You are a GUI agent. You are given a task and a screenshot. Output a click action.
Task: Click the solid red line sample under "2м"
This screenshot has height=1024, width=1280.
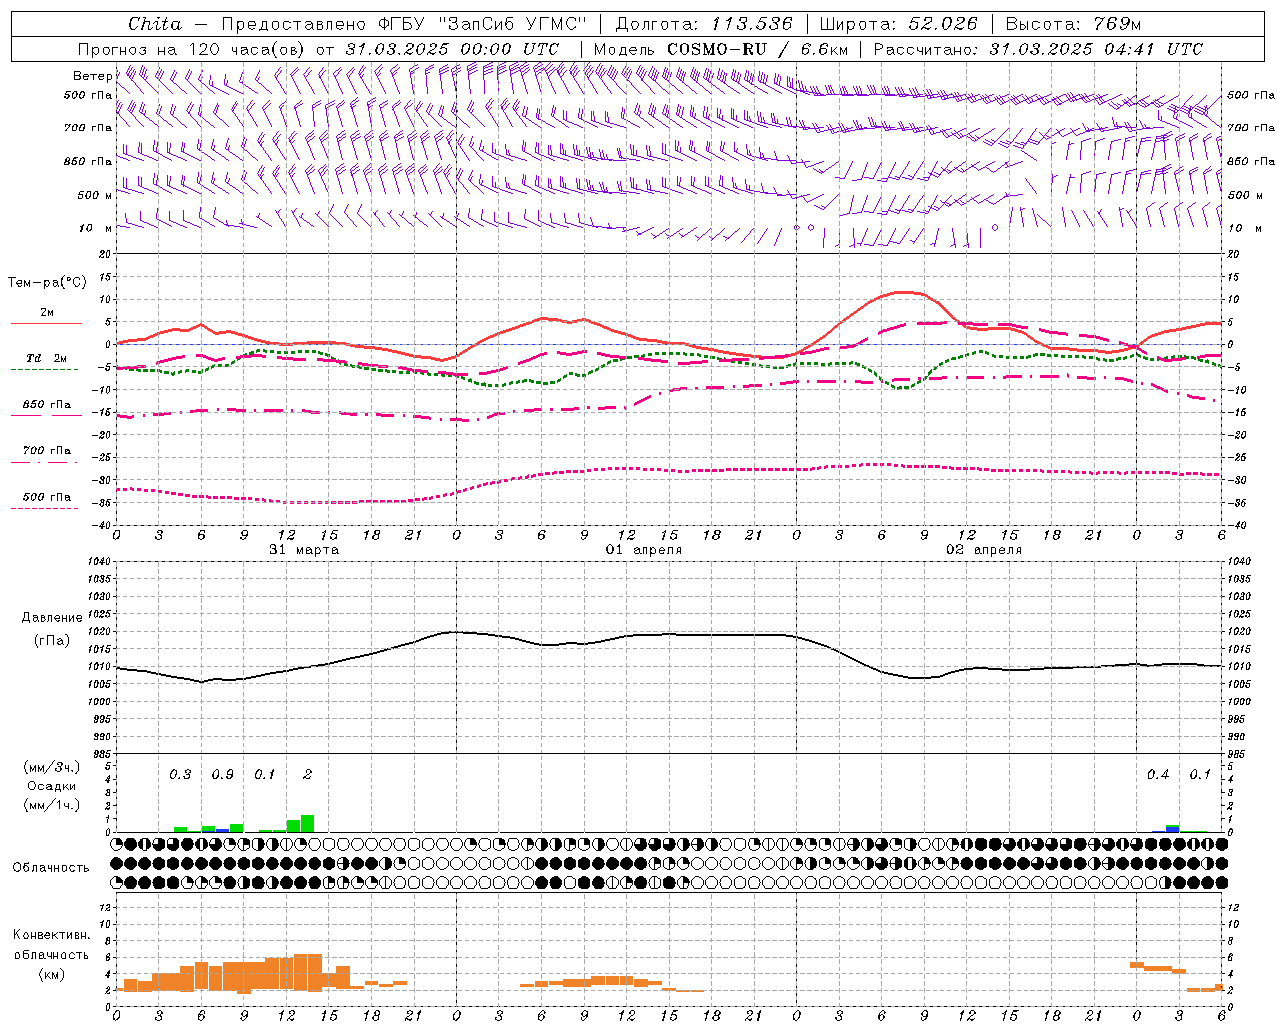tap(45, 323)
